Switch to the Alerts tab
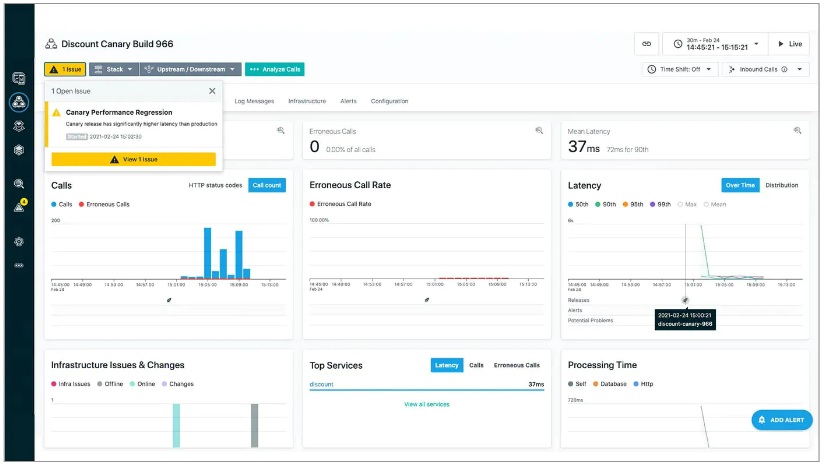The width and height of the screenshot is (823, 466). (x=348, y=101)
